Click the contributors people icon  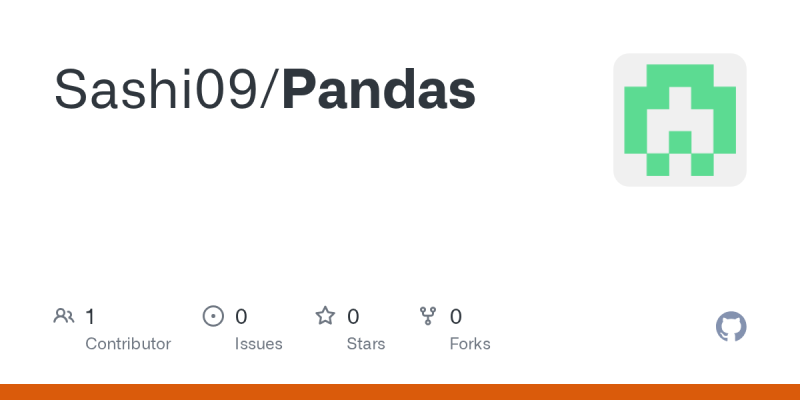pyautogui.click(x=64, y=317)
